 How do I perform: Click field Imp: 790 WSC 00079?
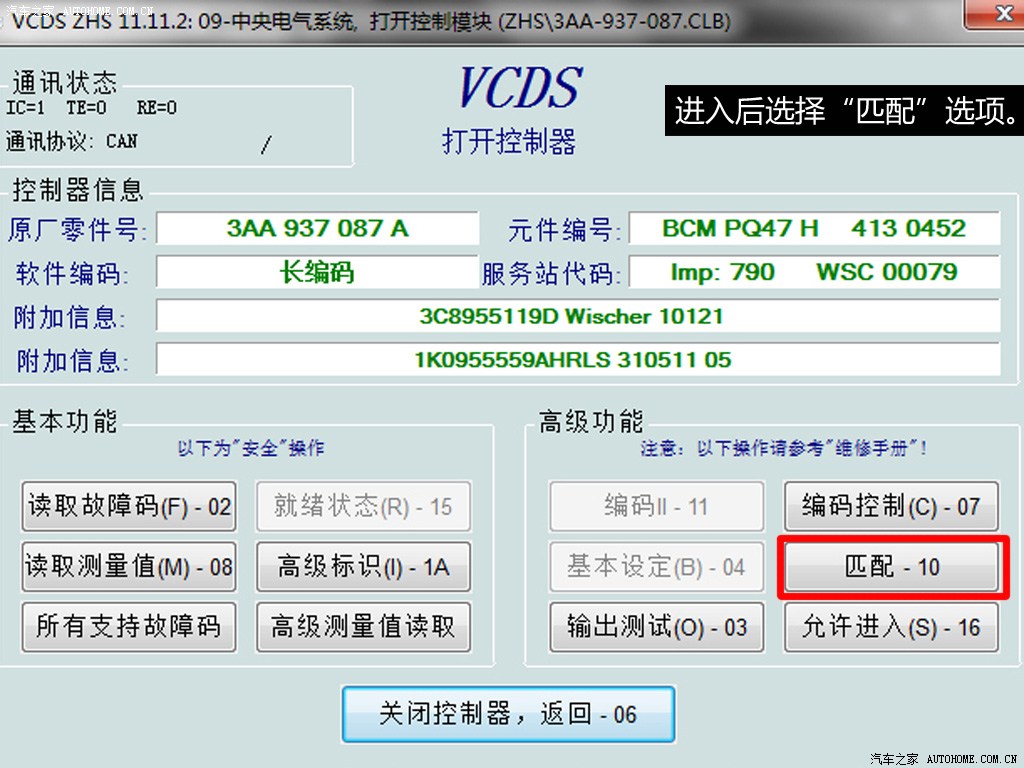pos(814,272)
